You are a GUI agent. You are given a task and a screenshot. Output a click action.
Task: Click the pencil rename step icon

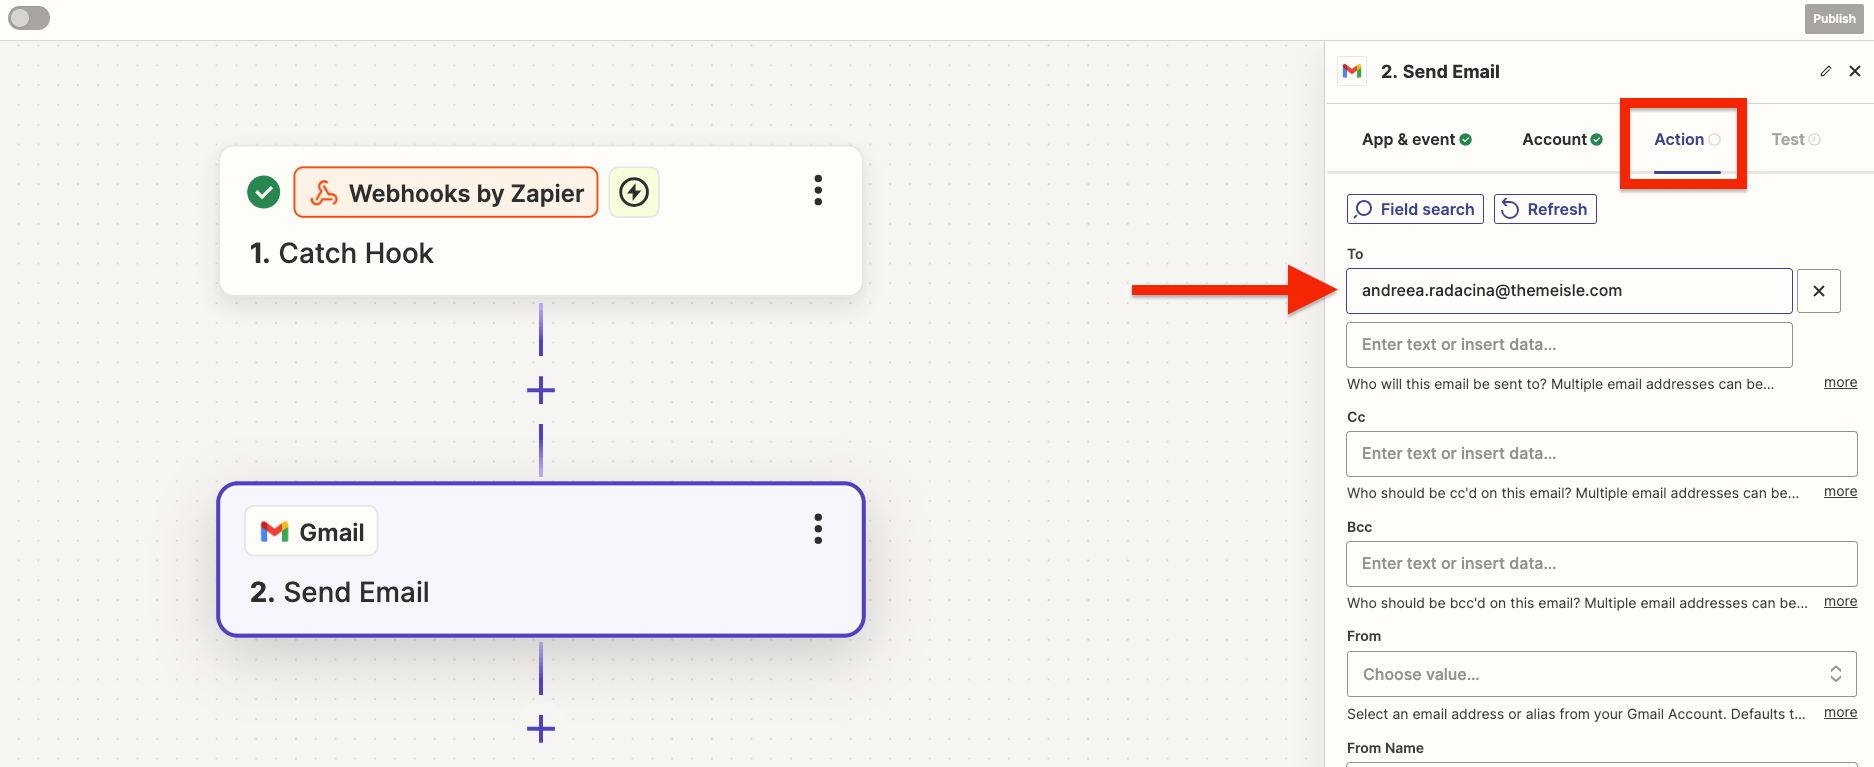[1825, 71]
